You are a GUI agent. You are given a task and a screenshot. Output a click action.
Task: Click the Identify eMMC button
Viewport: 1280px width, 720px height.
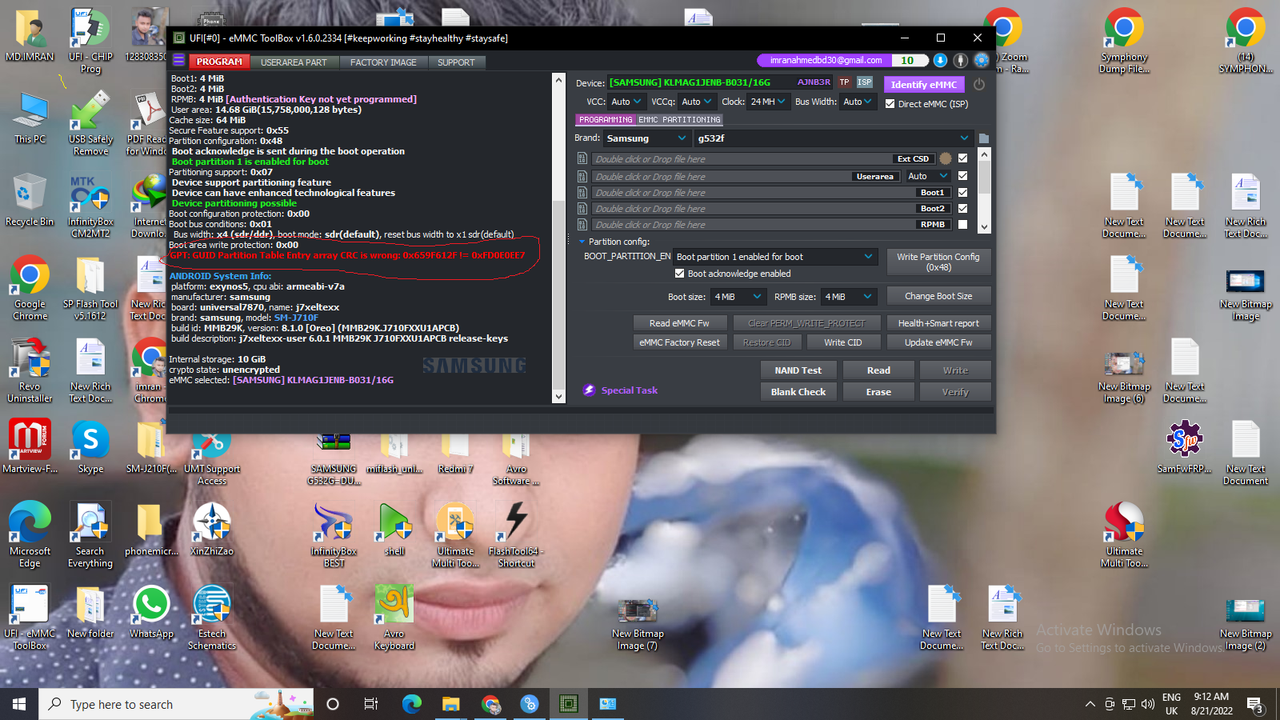[923, 84]
